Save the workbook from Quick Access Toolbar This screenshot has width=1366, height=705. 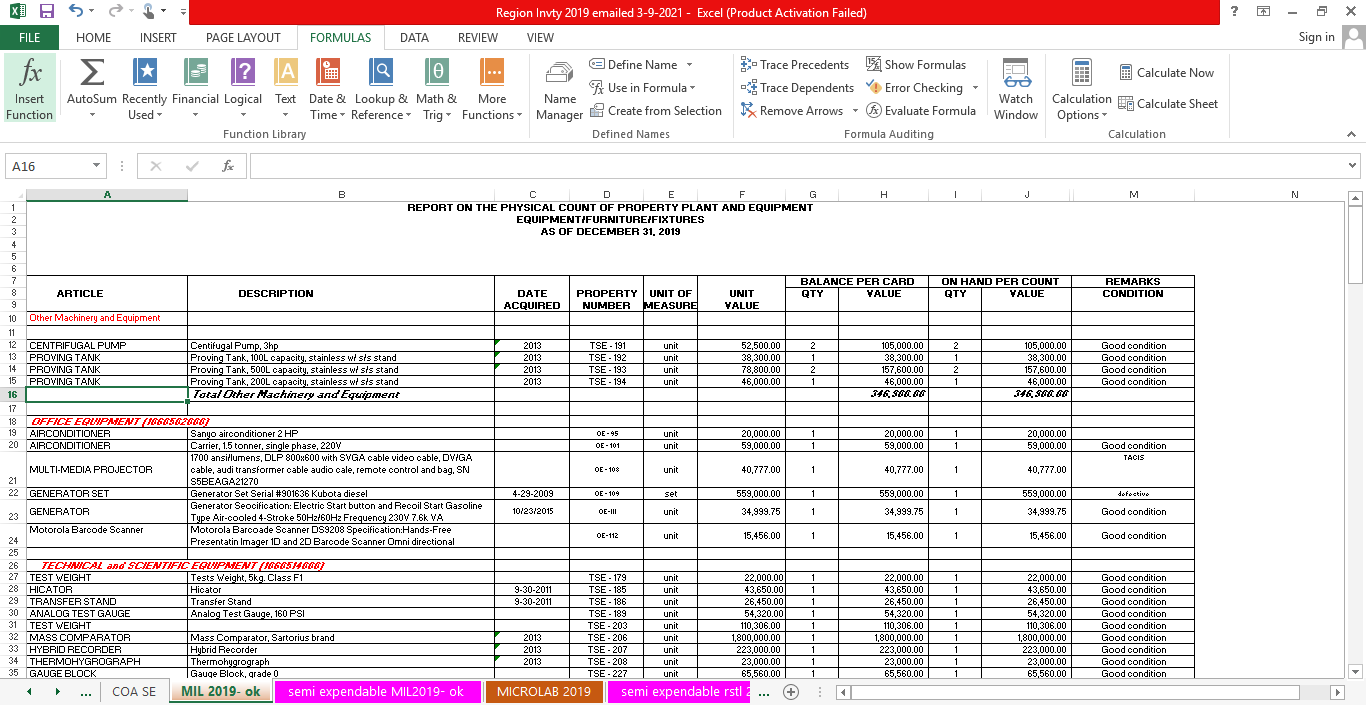click(46, 12)
